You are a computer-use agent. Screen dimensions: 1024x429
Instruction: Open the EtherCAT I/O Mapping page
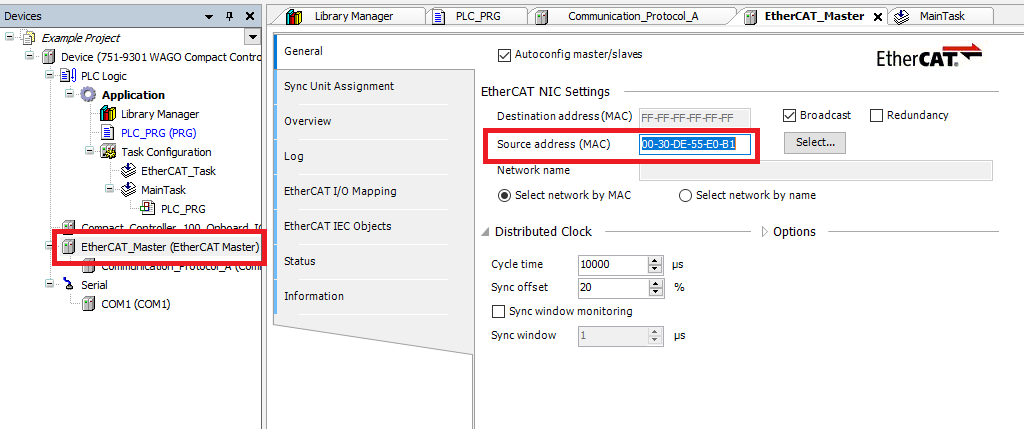pos(340,191)
